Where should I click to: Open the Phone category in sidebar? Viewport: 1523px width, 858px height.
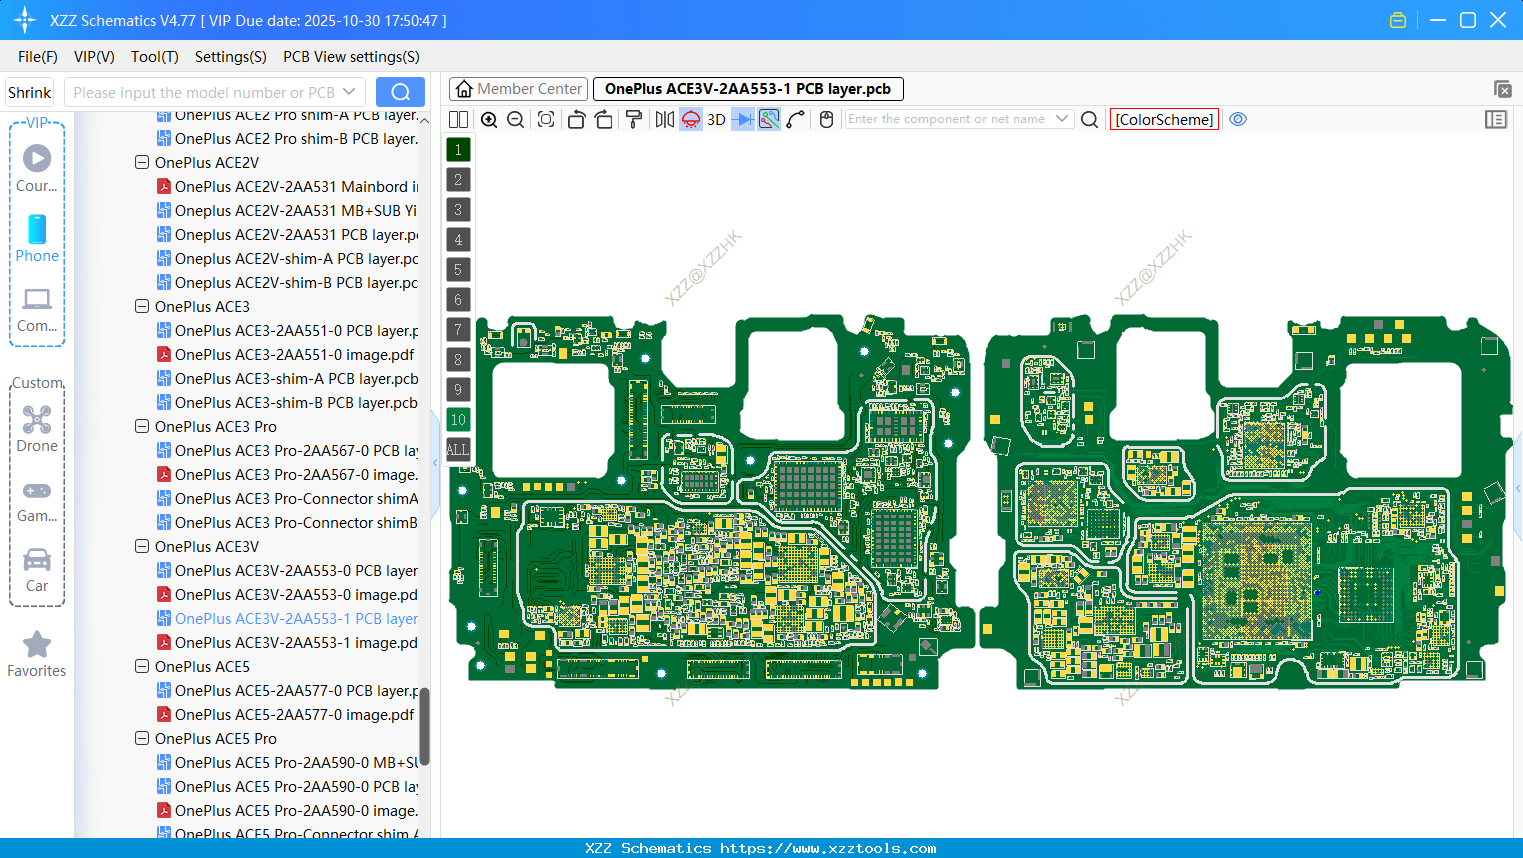pos(37,240)
